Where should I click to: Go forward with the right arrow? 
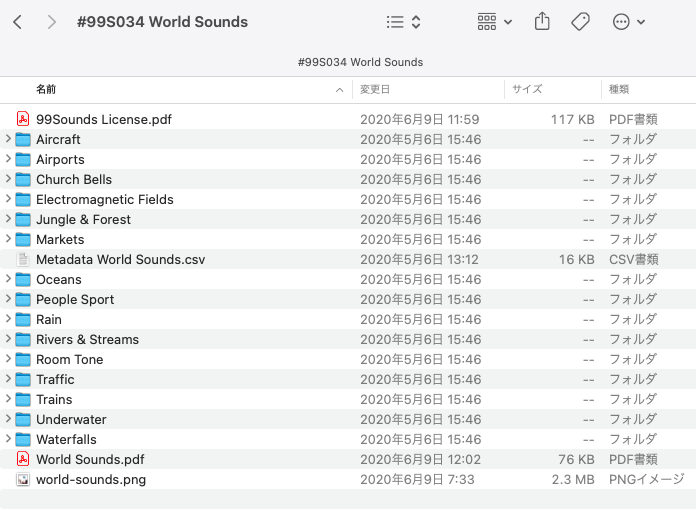(51, 22)
